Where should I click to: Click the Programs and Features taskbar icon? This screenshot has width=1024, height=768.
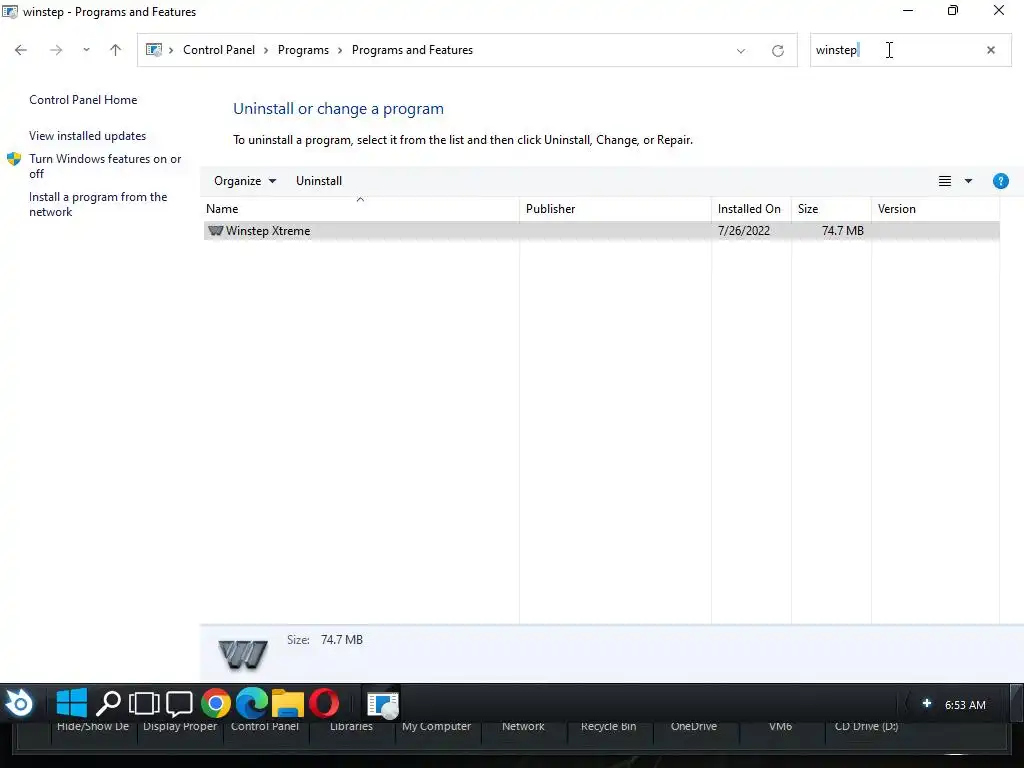383,705
